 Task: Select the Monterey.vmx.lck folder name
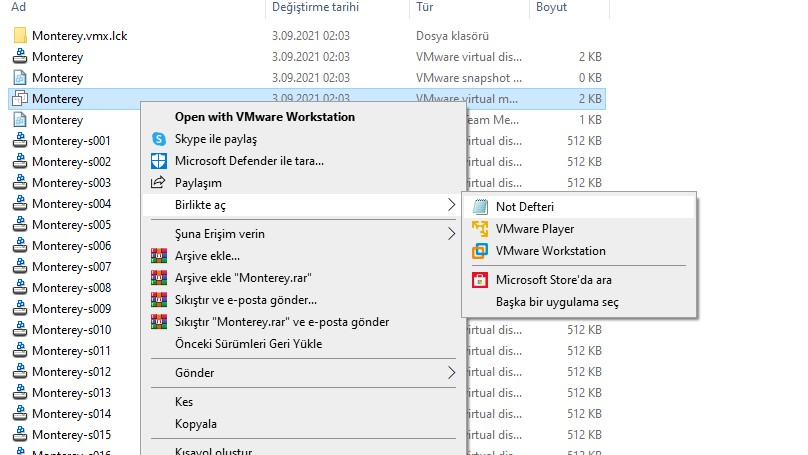pyautogui.click(x=79, y=36)
